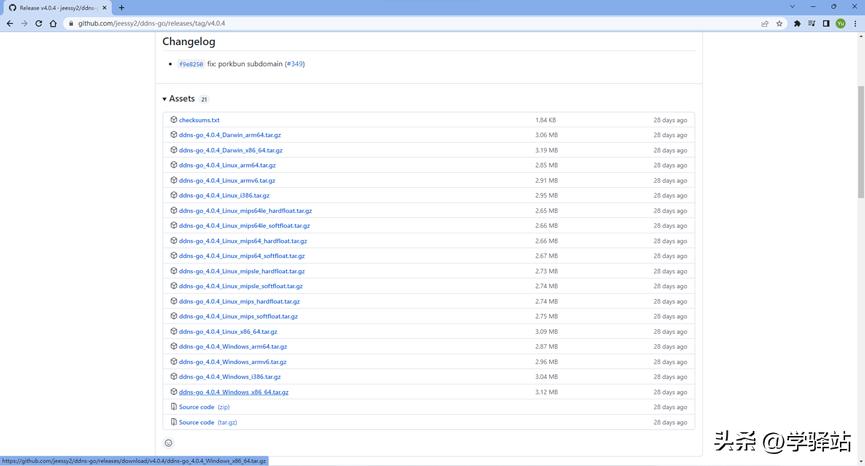865x466 pixels.
Task: Open the browser home page icon
Action: 54,23
